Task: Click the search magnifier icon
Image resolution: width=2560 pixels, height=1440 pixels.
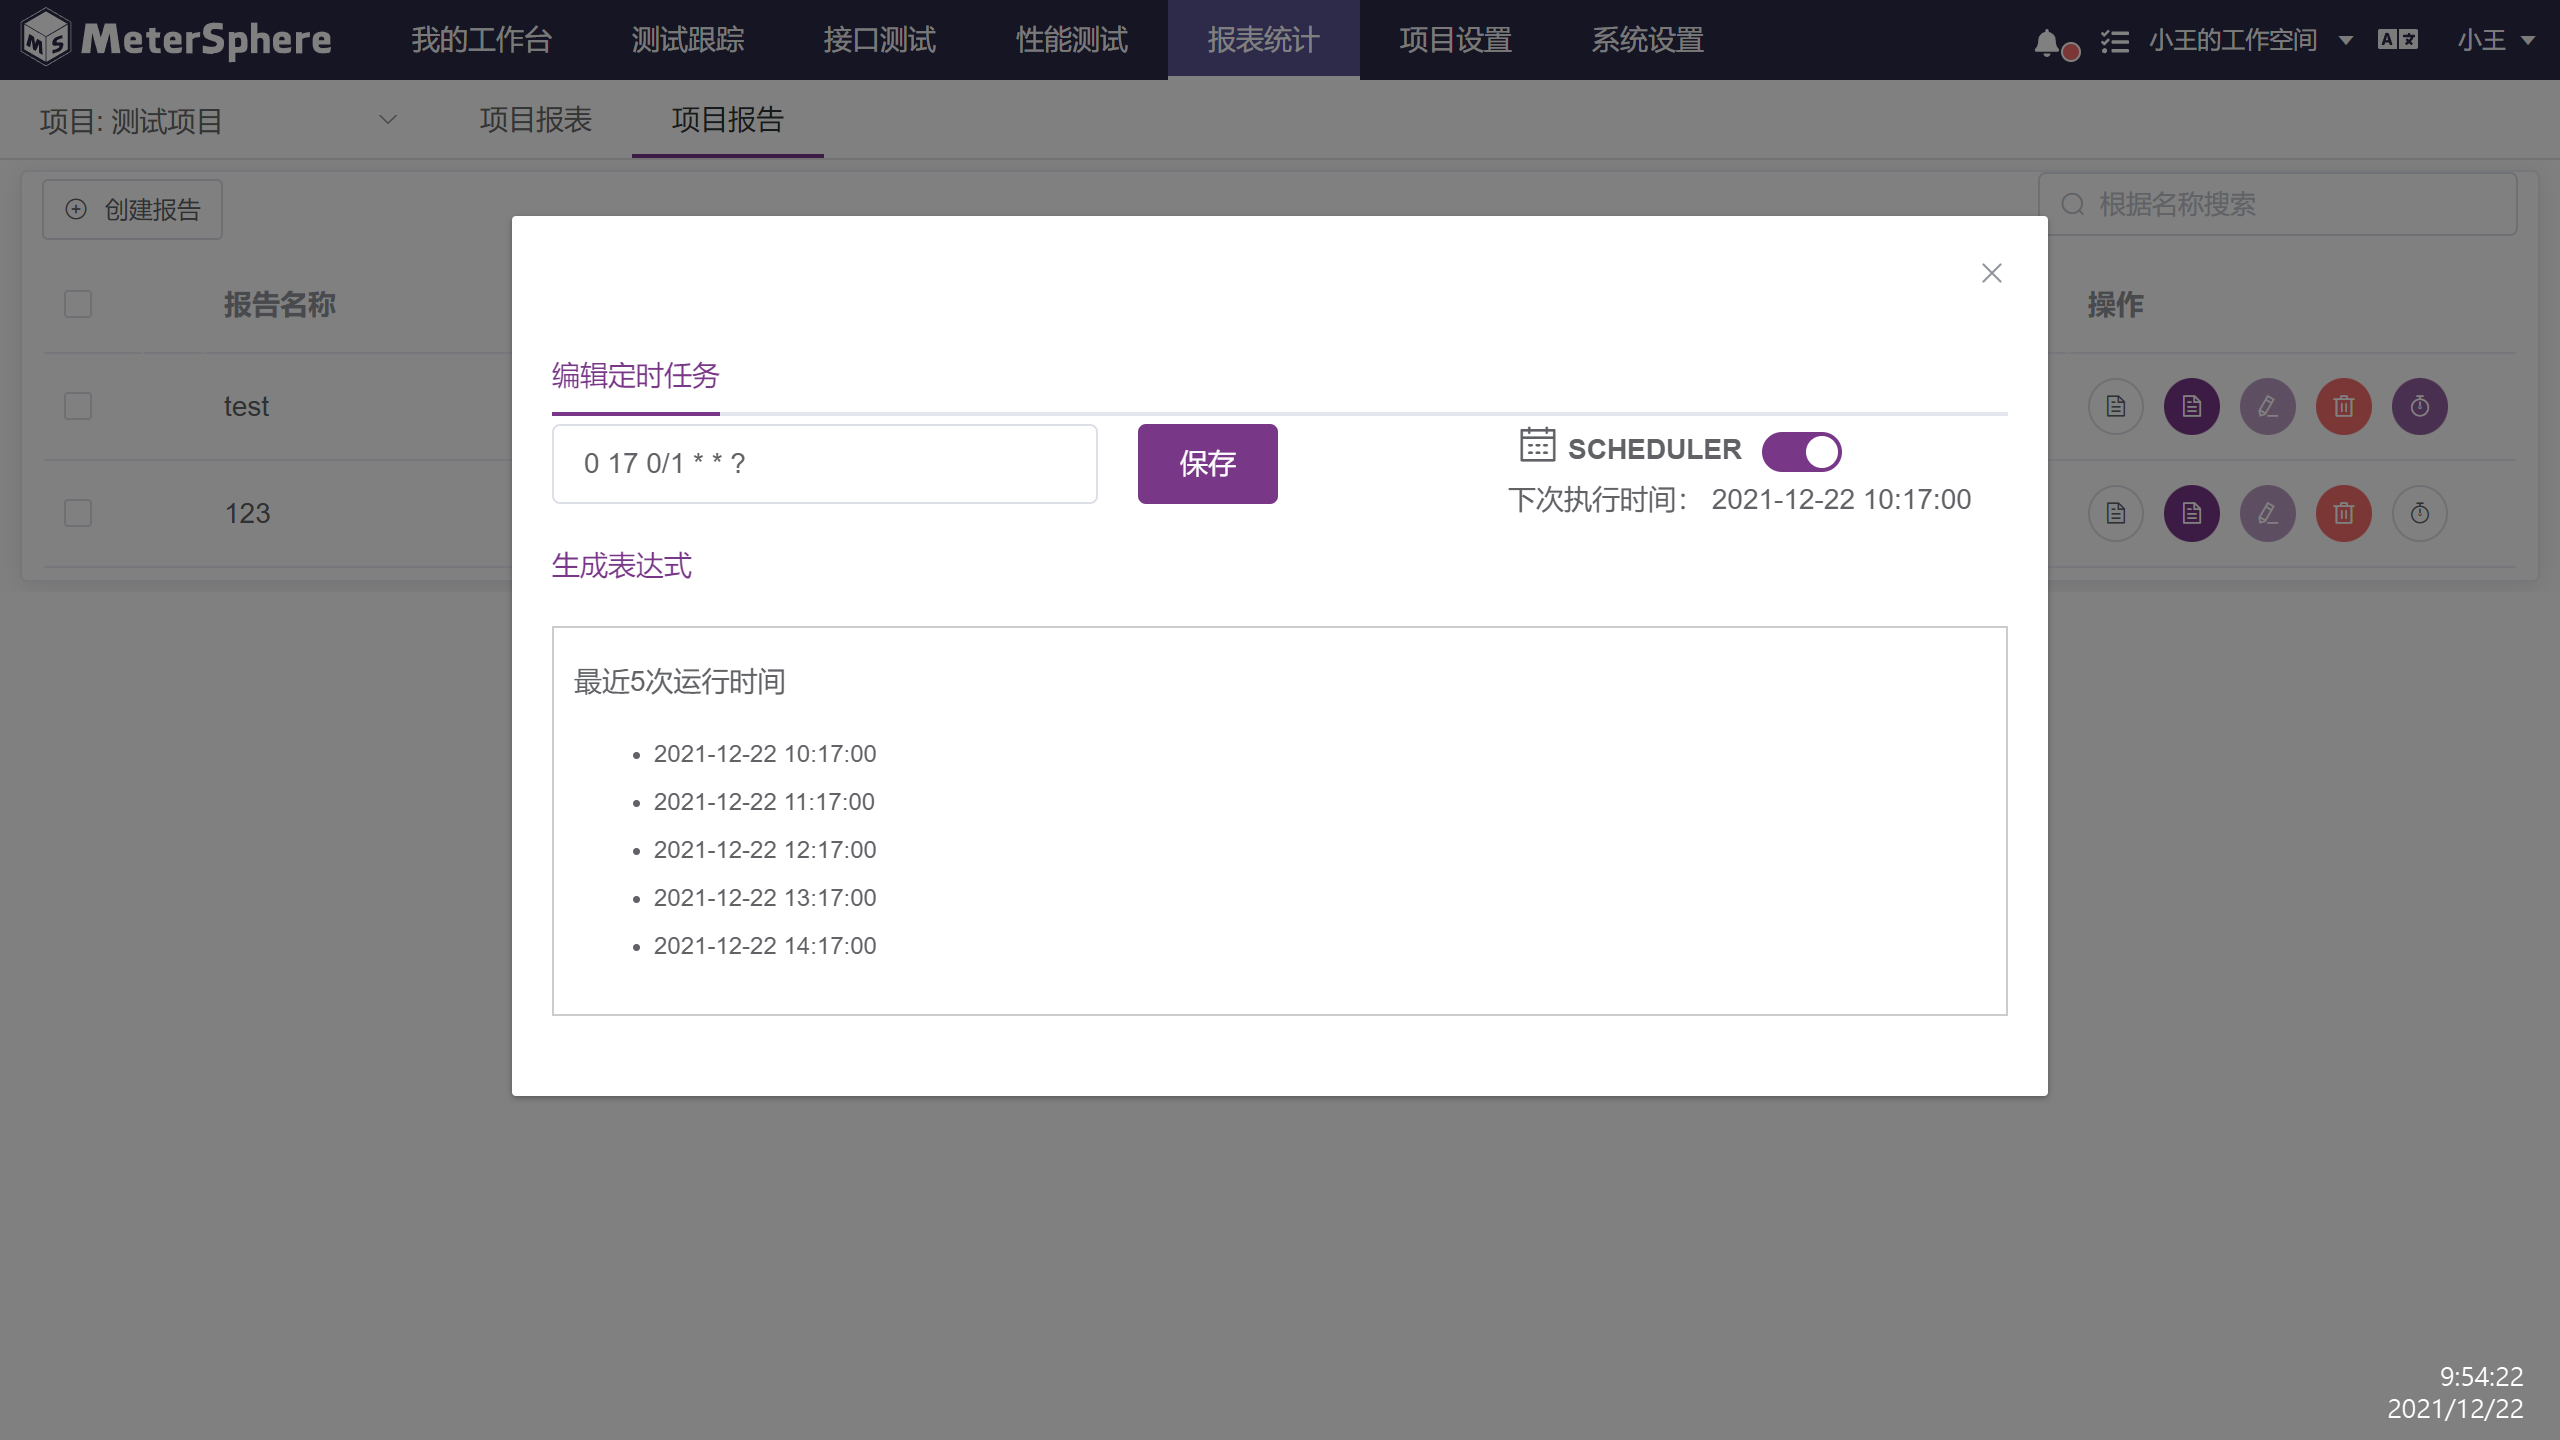Action: point(2073,205)
